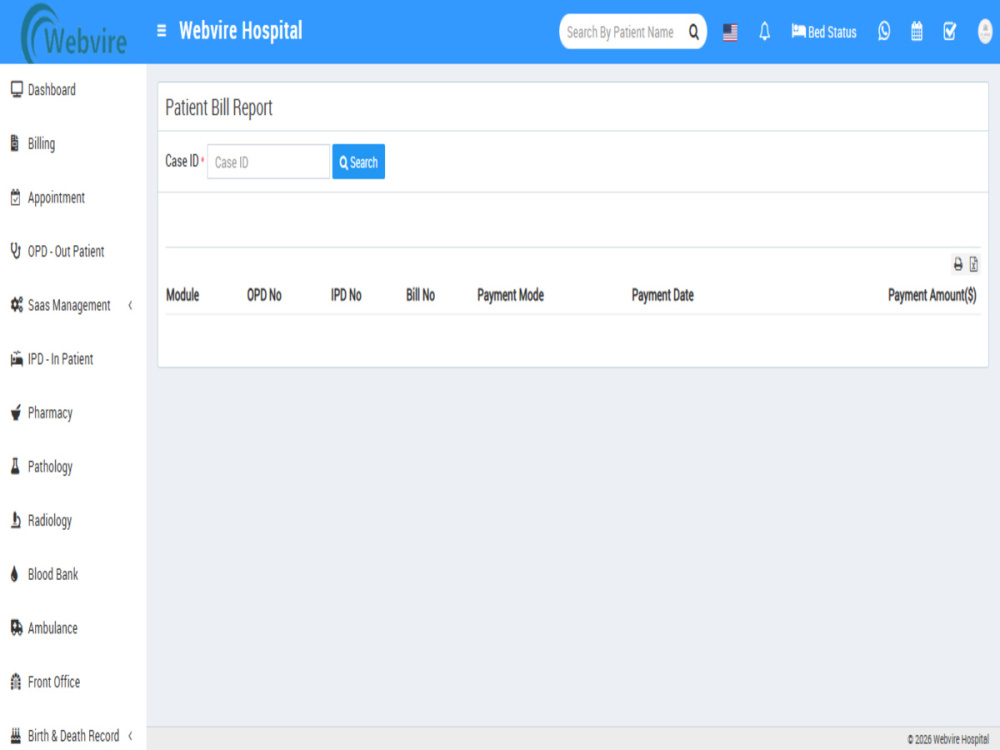
Task: Click the © 2026 Webvire Hospital footer text
Action: [x=948, y=739]
